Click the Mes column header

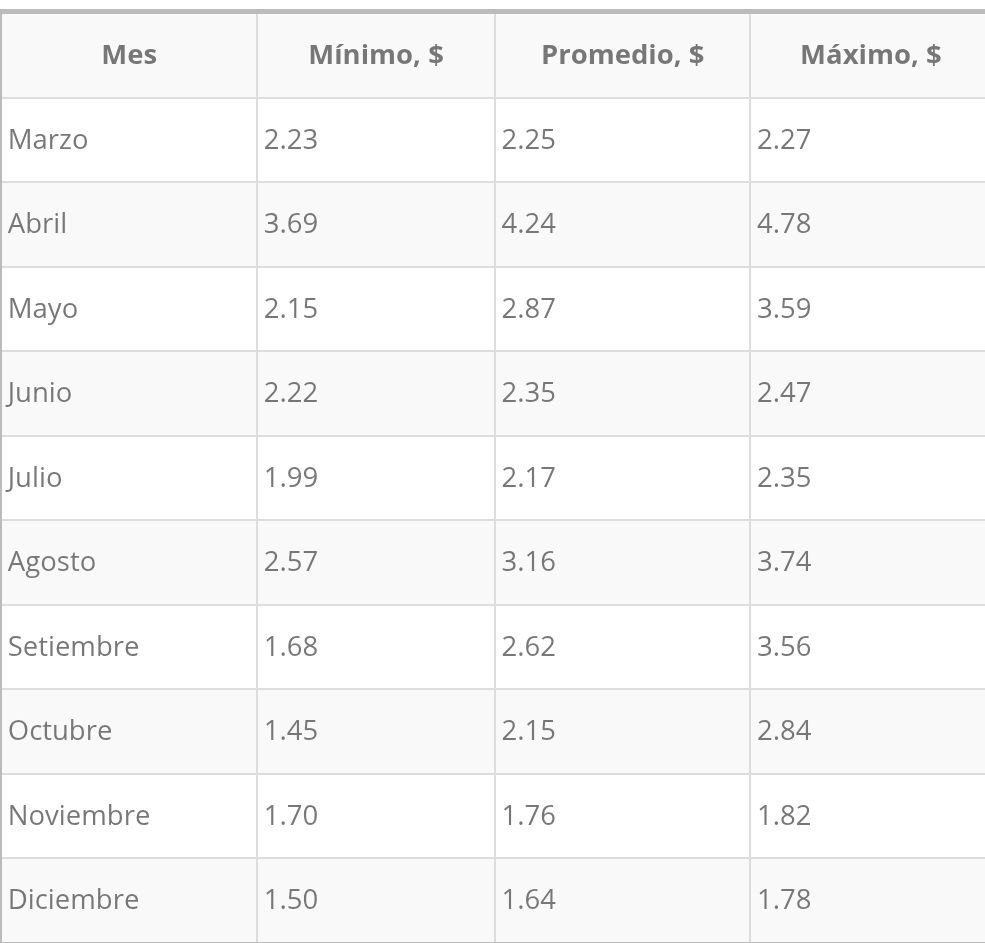click(129, 55)
